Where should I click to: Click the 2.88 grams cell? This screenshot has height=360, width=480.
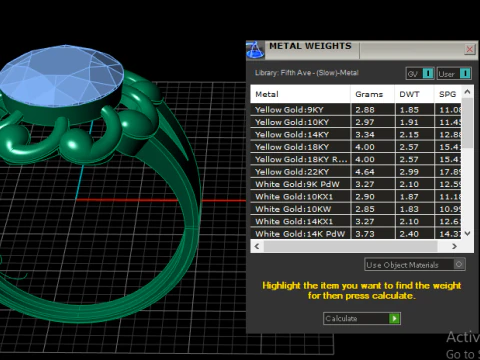(x=372, y=110)
